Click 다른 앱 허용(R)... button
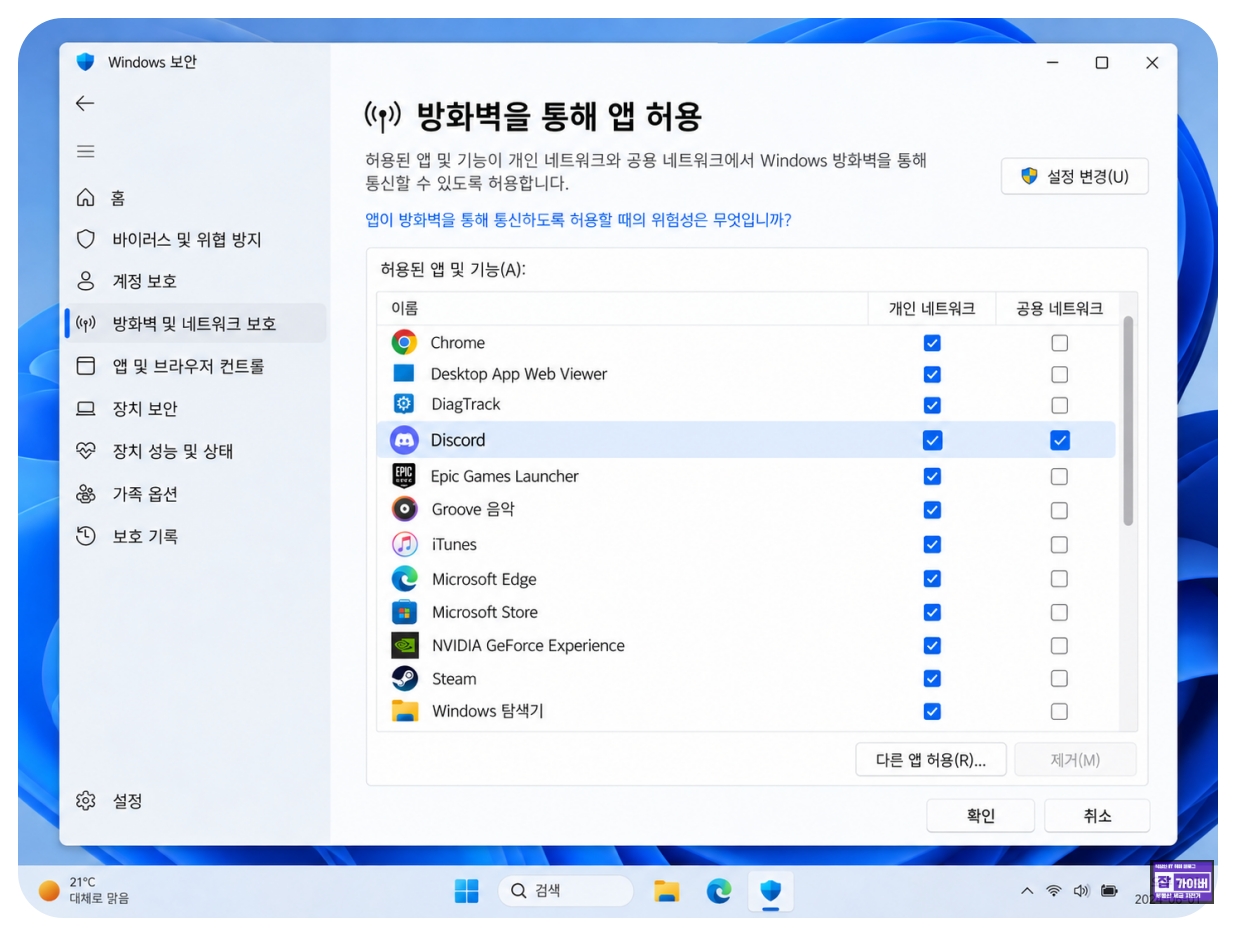Image resolution: width=1236 pixels, height=936 pixels. click(x=930, y=760)
